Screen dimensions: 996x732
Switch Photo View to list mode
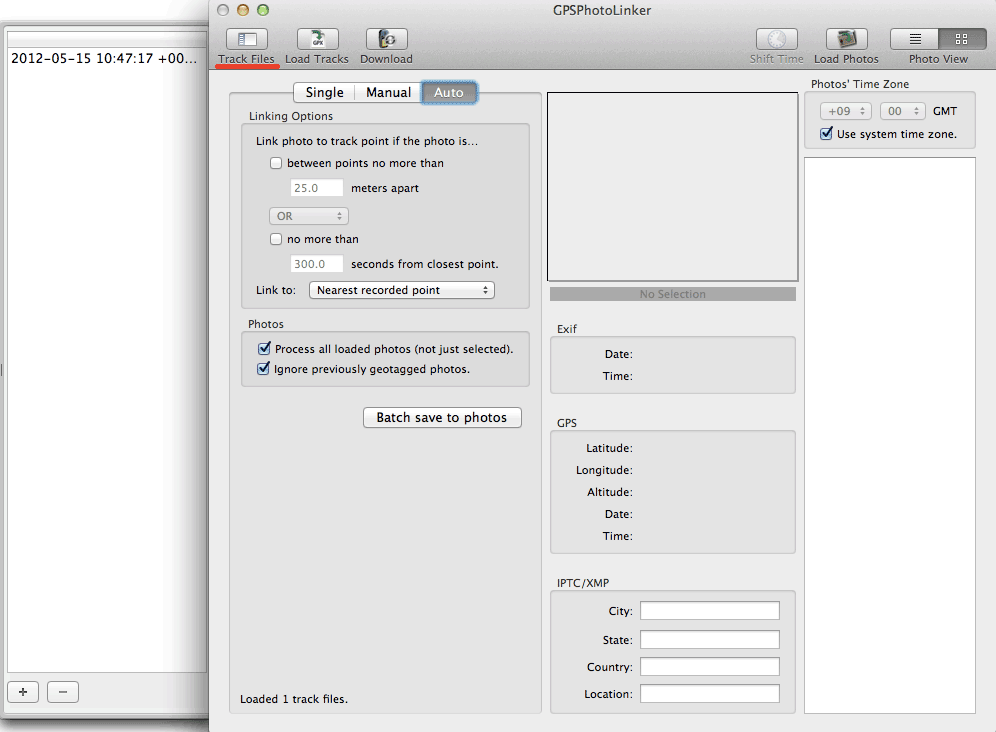pyautogui.click(x=915, y=39)
